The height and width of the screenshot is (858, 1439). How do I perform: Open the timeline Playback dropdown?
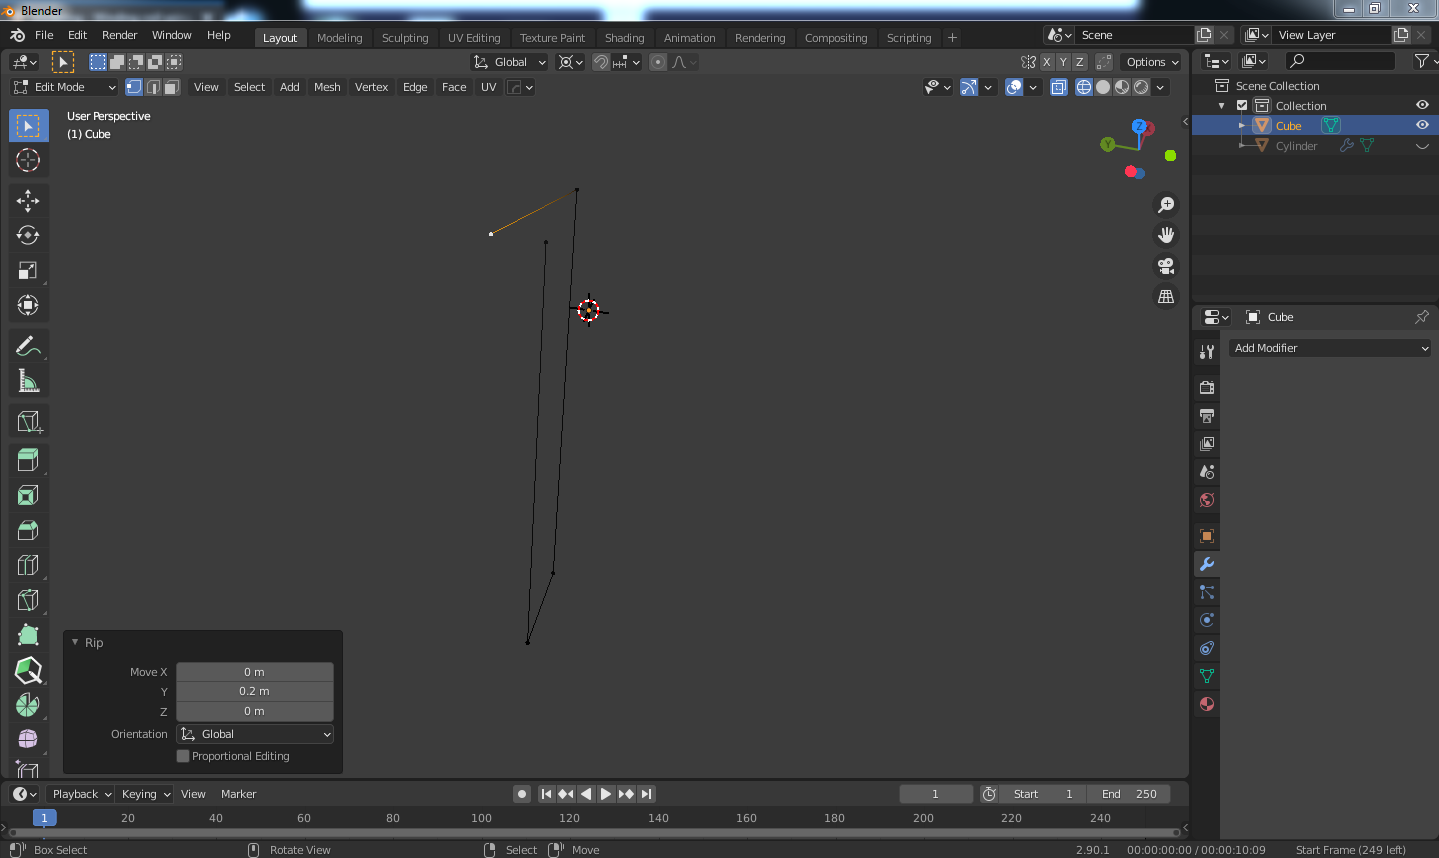point(82,794)
